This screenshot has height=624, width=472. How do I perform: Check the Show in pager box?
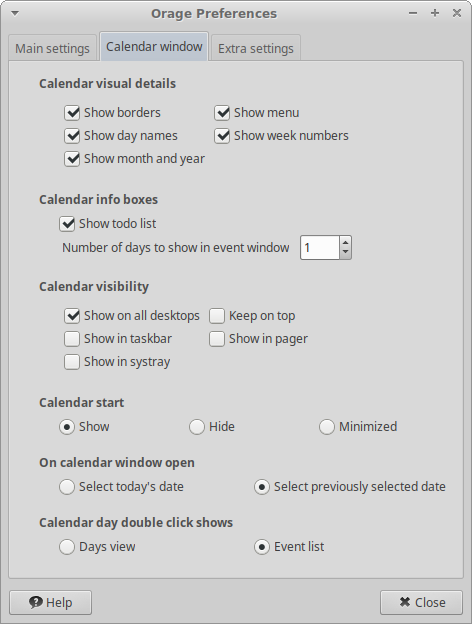[217, 339]
